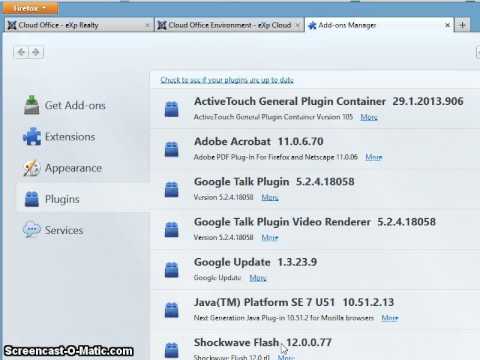Go back with the left arrow button
The height and width of the screenshot is (360, 480).
coord(22,52)
